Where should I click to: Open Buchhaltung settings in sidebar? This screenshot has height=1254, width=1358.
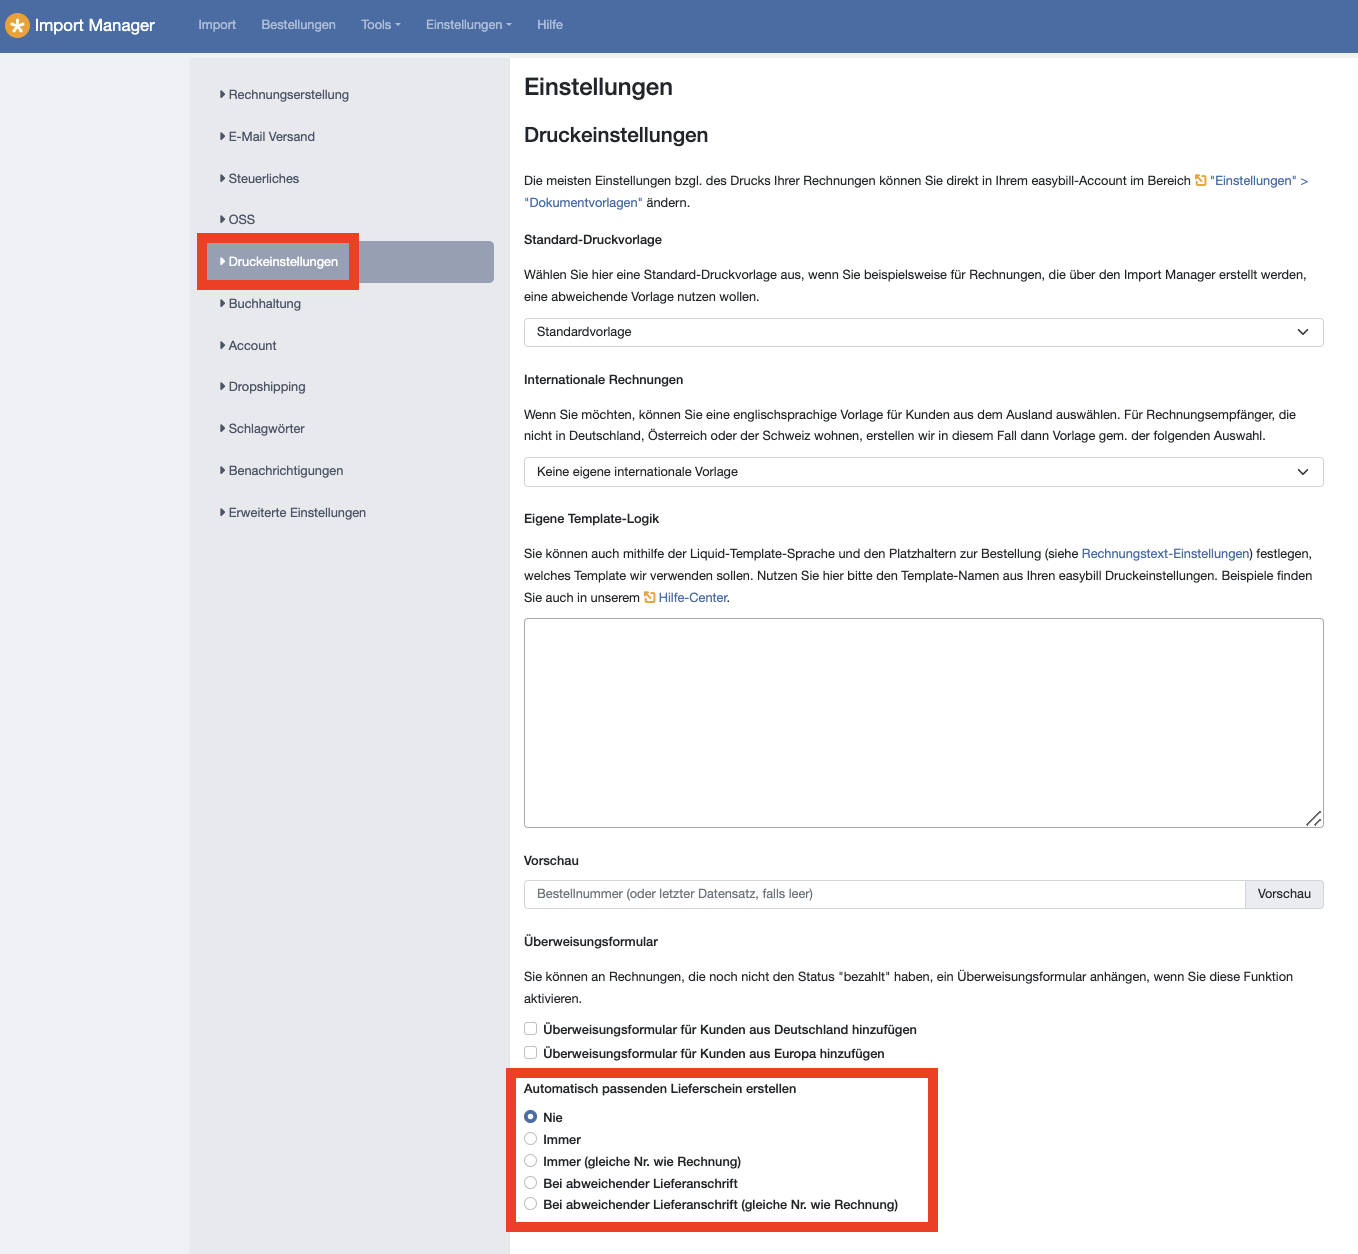click(264, 304)
